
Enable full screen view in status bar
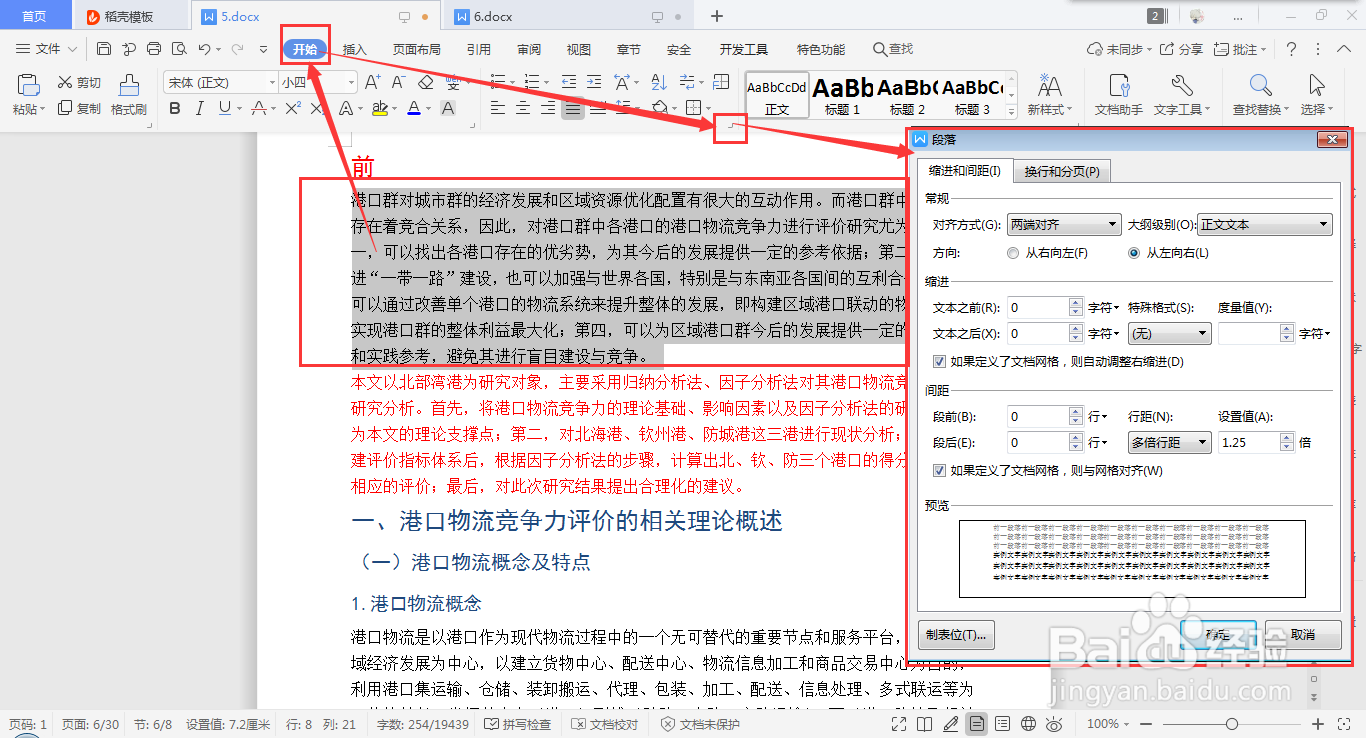point(898,724)
